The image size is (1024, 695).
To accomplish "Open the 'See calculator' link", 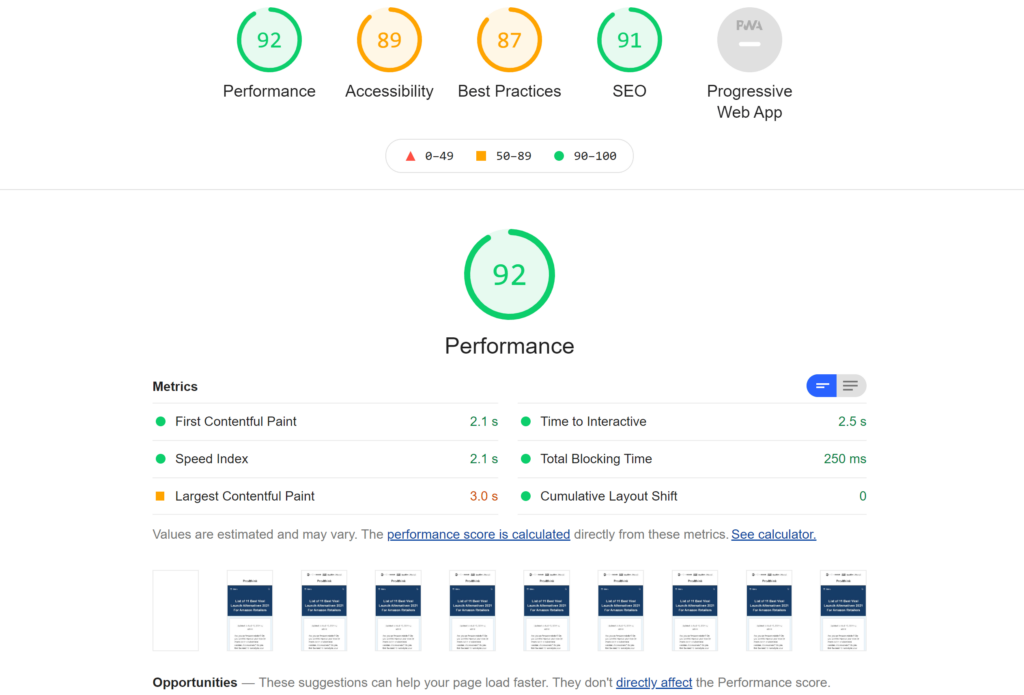I will tap(773, 535).
